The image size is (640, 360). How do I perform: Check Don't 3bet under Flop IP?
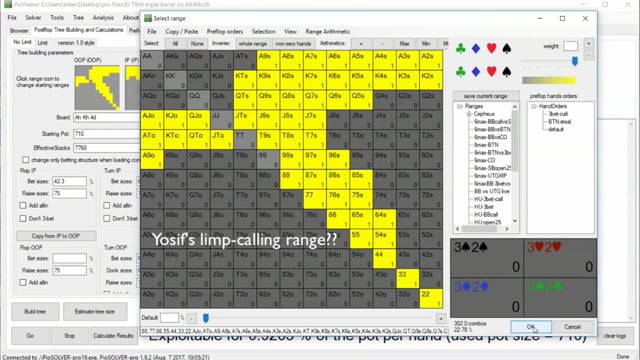coord(23,218)
